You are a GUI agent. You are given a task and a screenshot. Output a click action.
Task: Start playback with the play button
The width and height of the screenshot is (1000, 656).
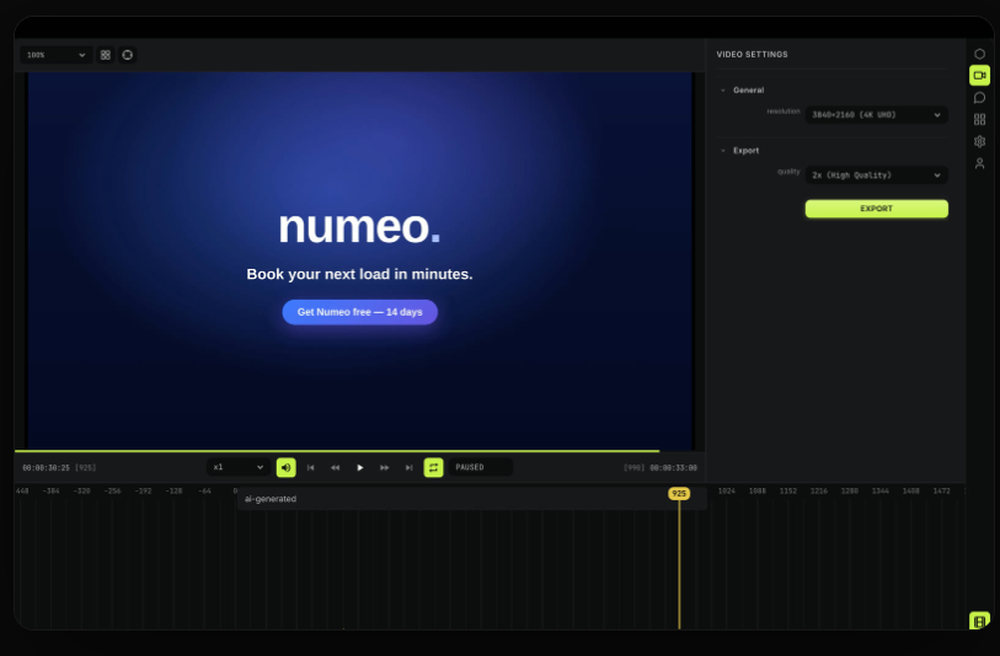(360, 467)
